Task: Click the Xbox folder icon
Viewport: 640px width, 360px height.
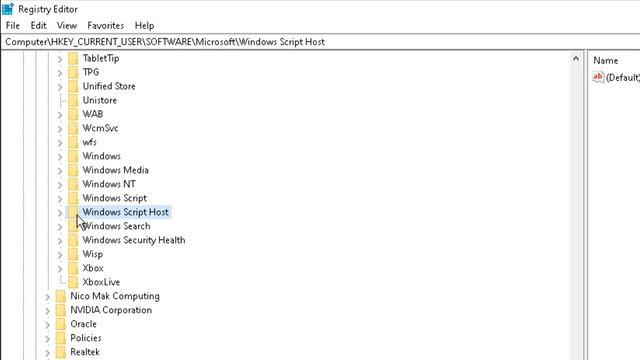Action: 73,268
